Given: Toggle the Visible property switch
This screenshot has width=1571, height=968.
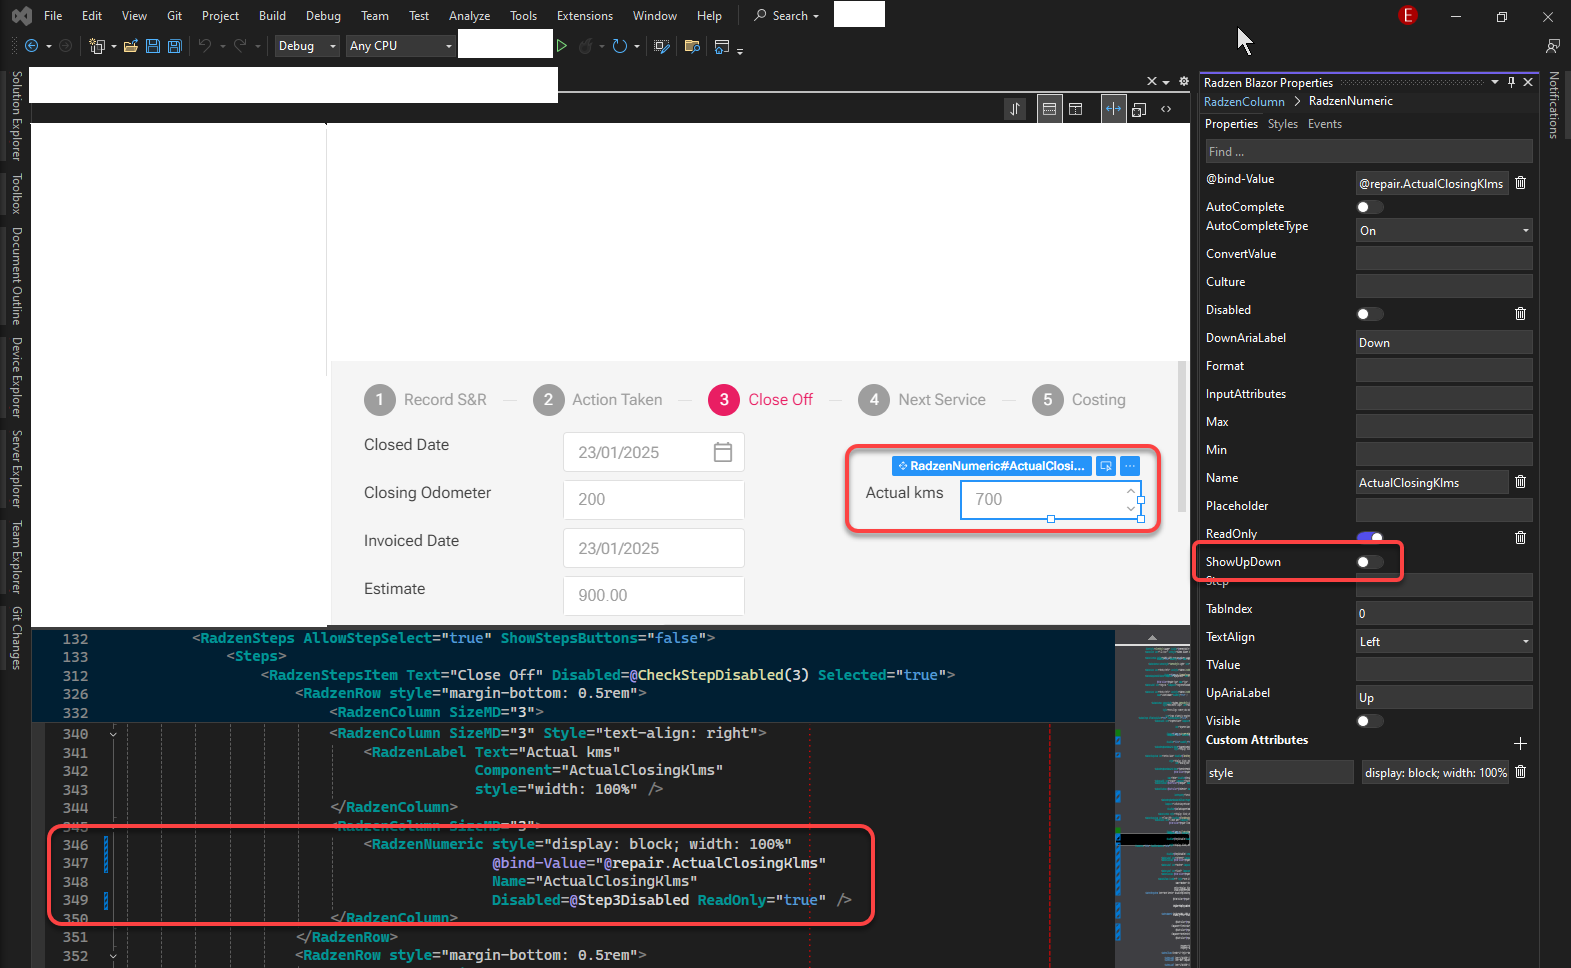Looking at the screenshot, I should 1370,721.
